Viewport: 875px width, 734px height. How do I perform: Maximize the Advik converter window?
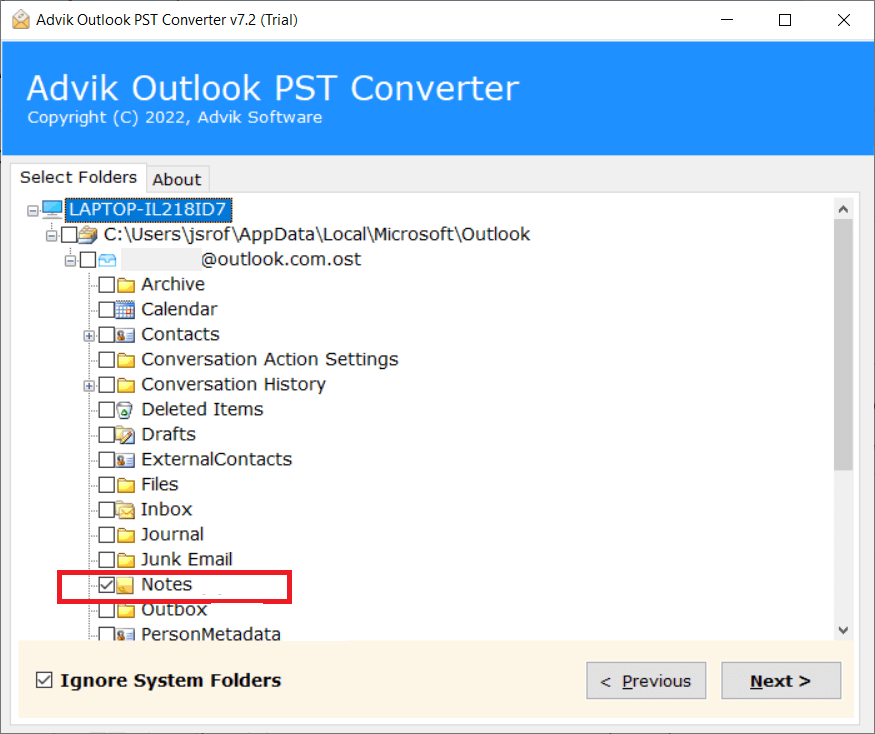point(785,20)
